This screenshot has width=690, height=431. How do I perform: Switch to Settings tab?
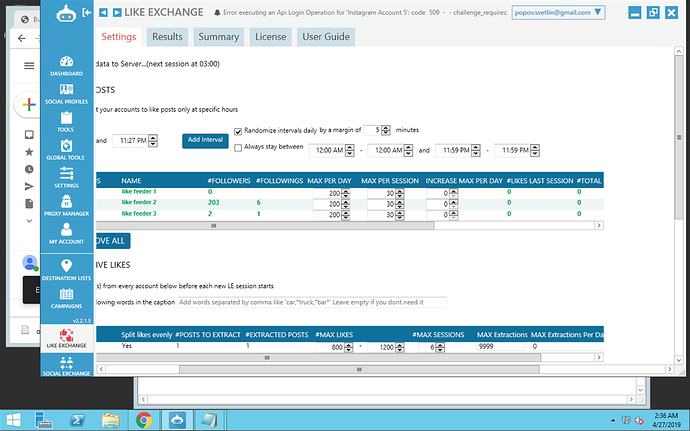click(x=119, y=37)
